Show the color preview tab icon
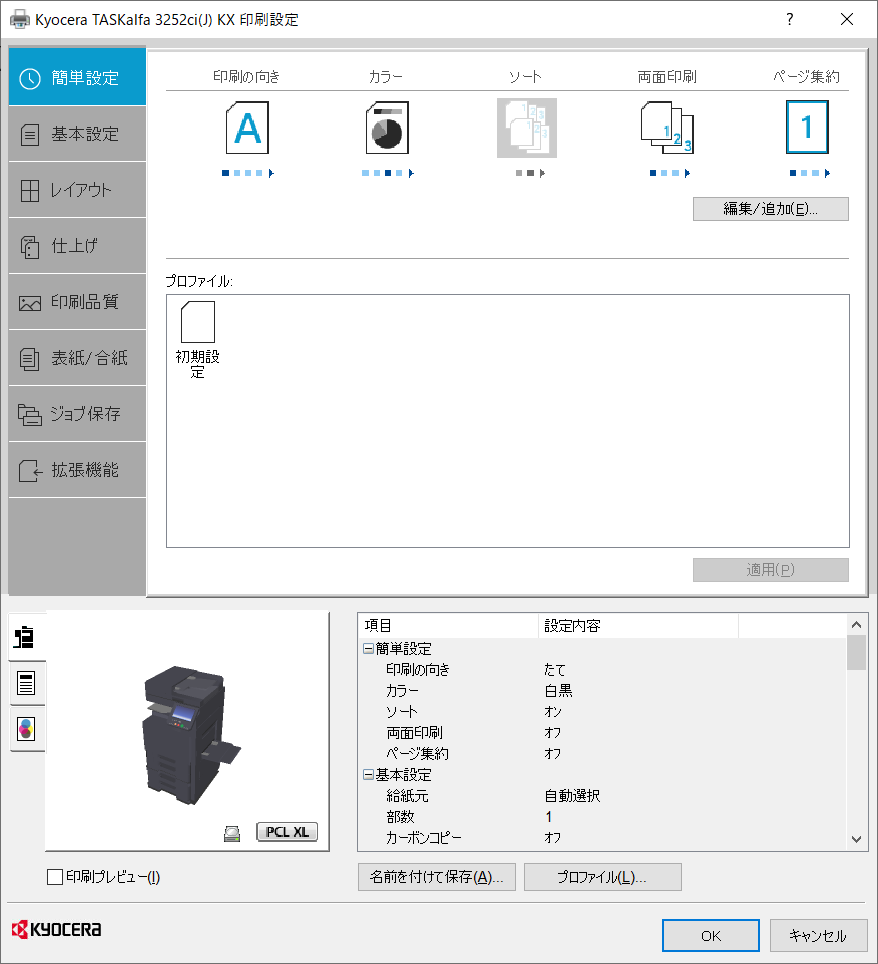Screen dimensions: 878x964 [x=26, y=729]
